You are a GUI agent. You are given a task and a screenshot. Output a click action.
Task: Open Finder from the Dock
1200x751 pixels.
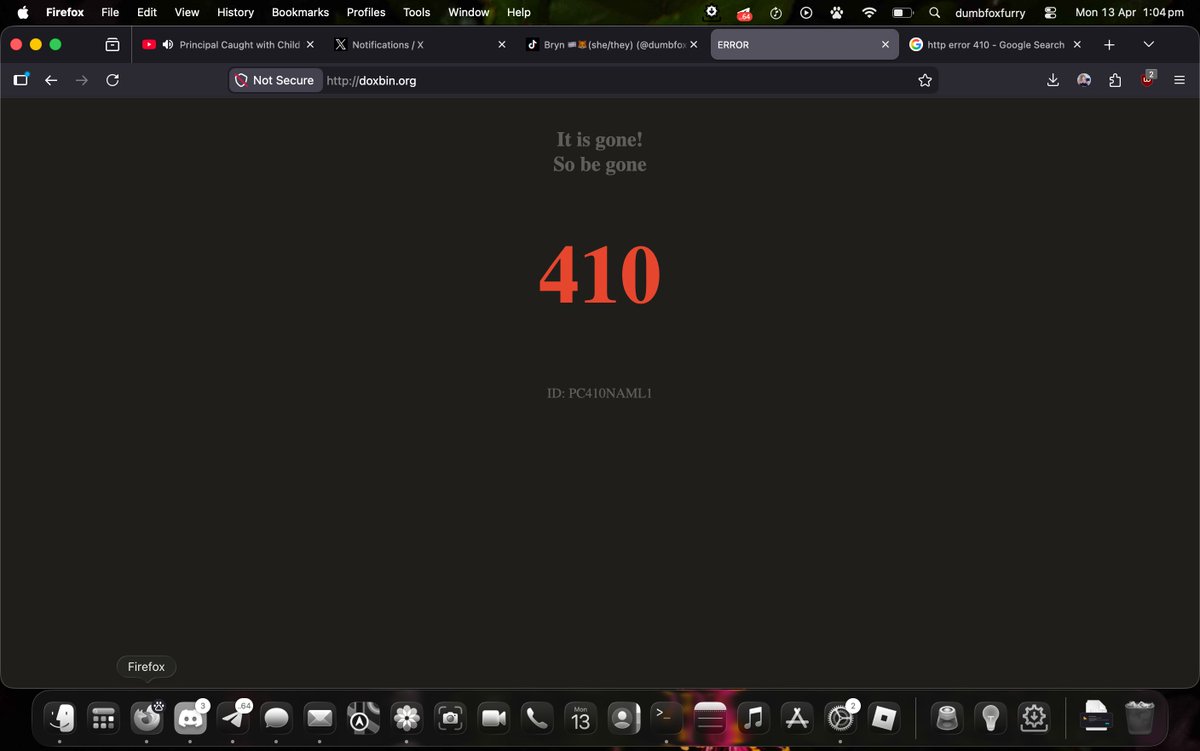(x=60, y=717)
